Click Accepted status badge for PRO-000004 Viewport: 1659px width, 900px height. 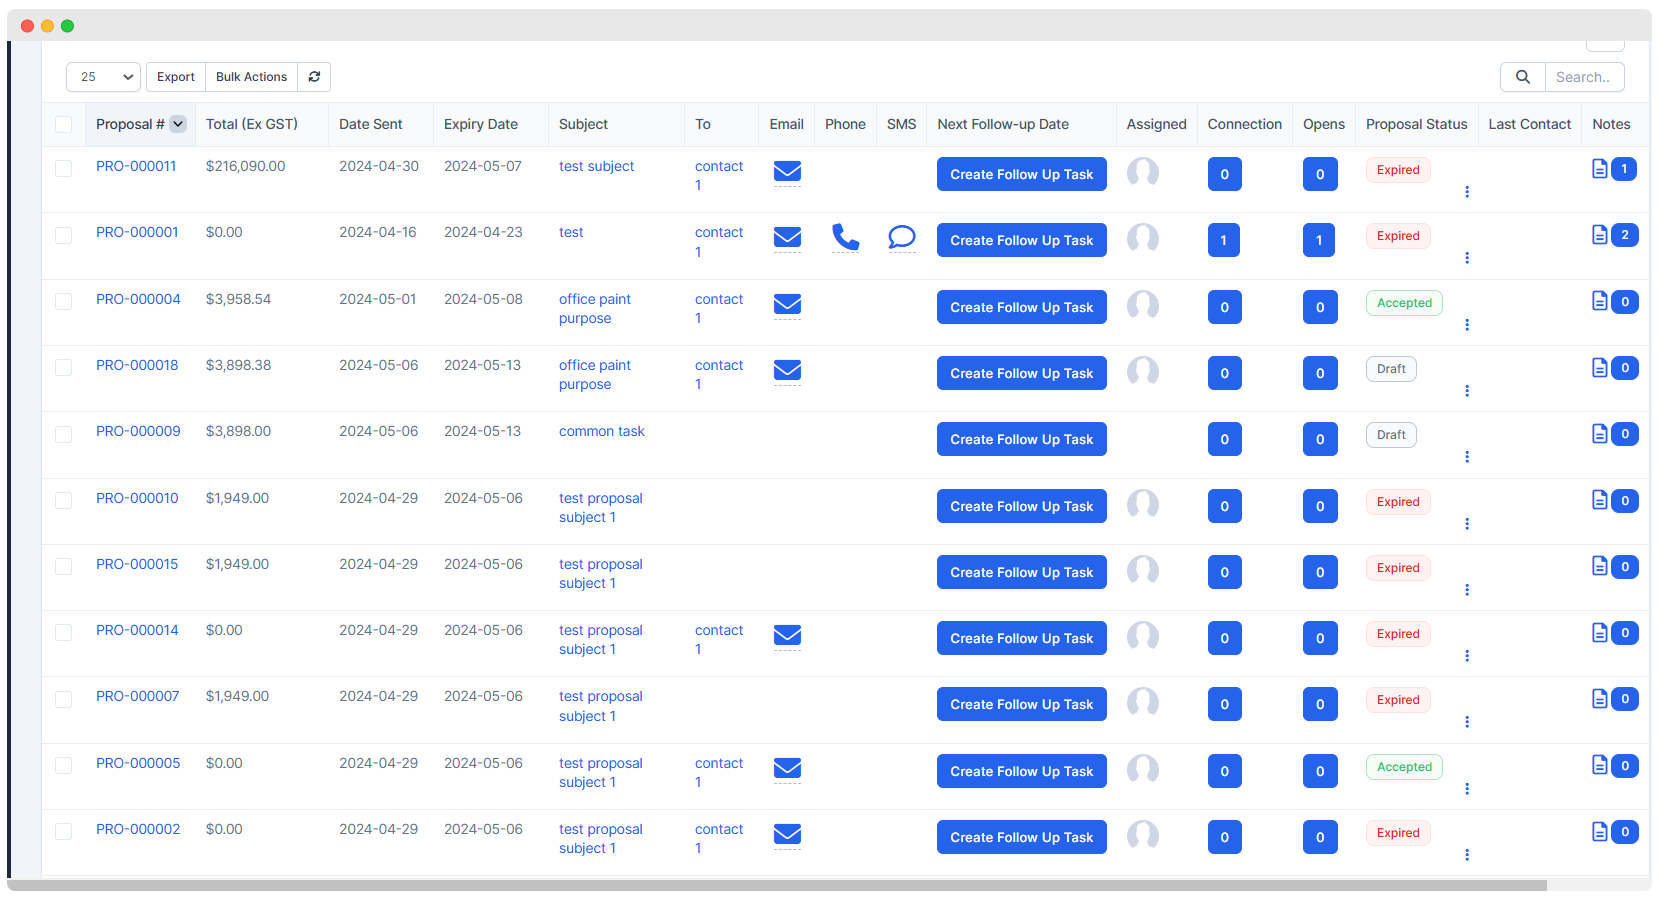1404,303
